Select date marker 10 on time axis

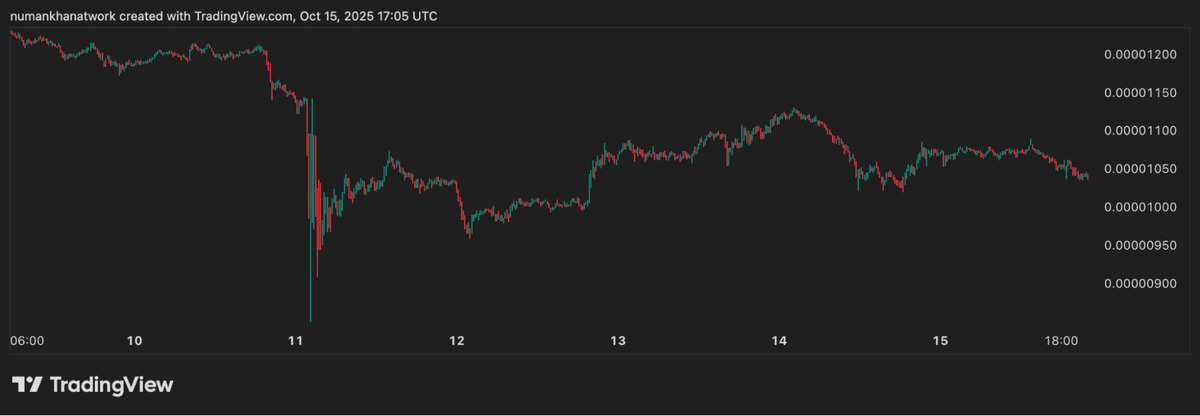(135, 341)
